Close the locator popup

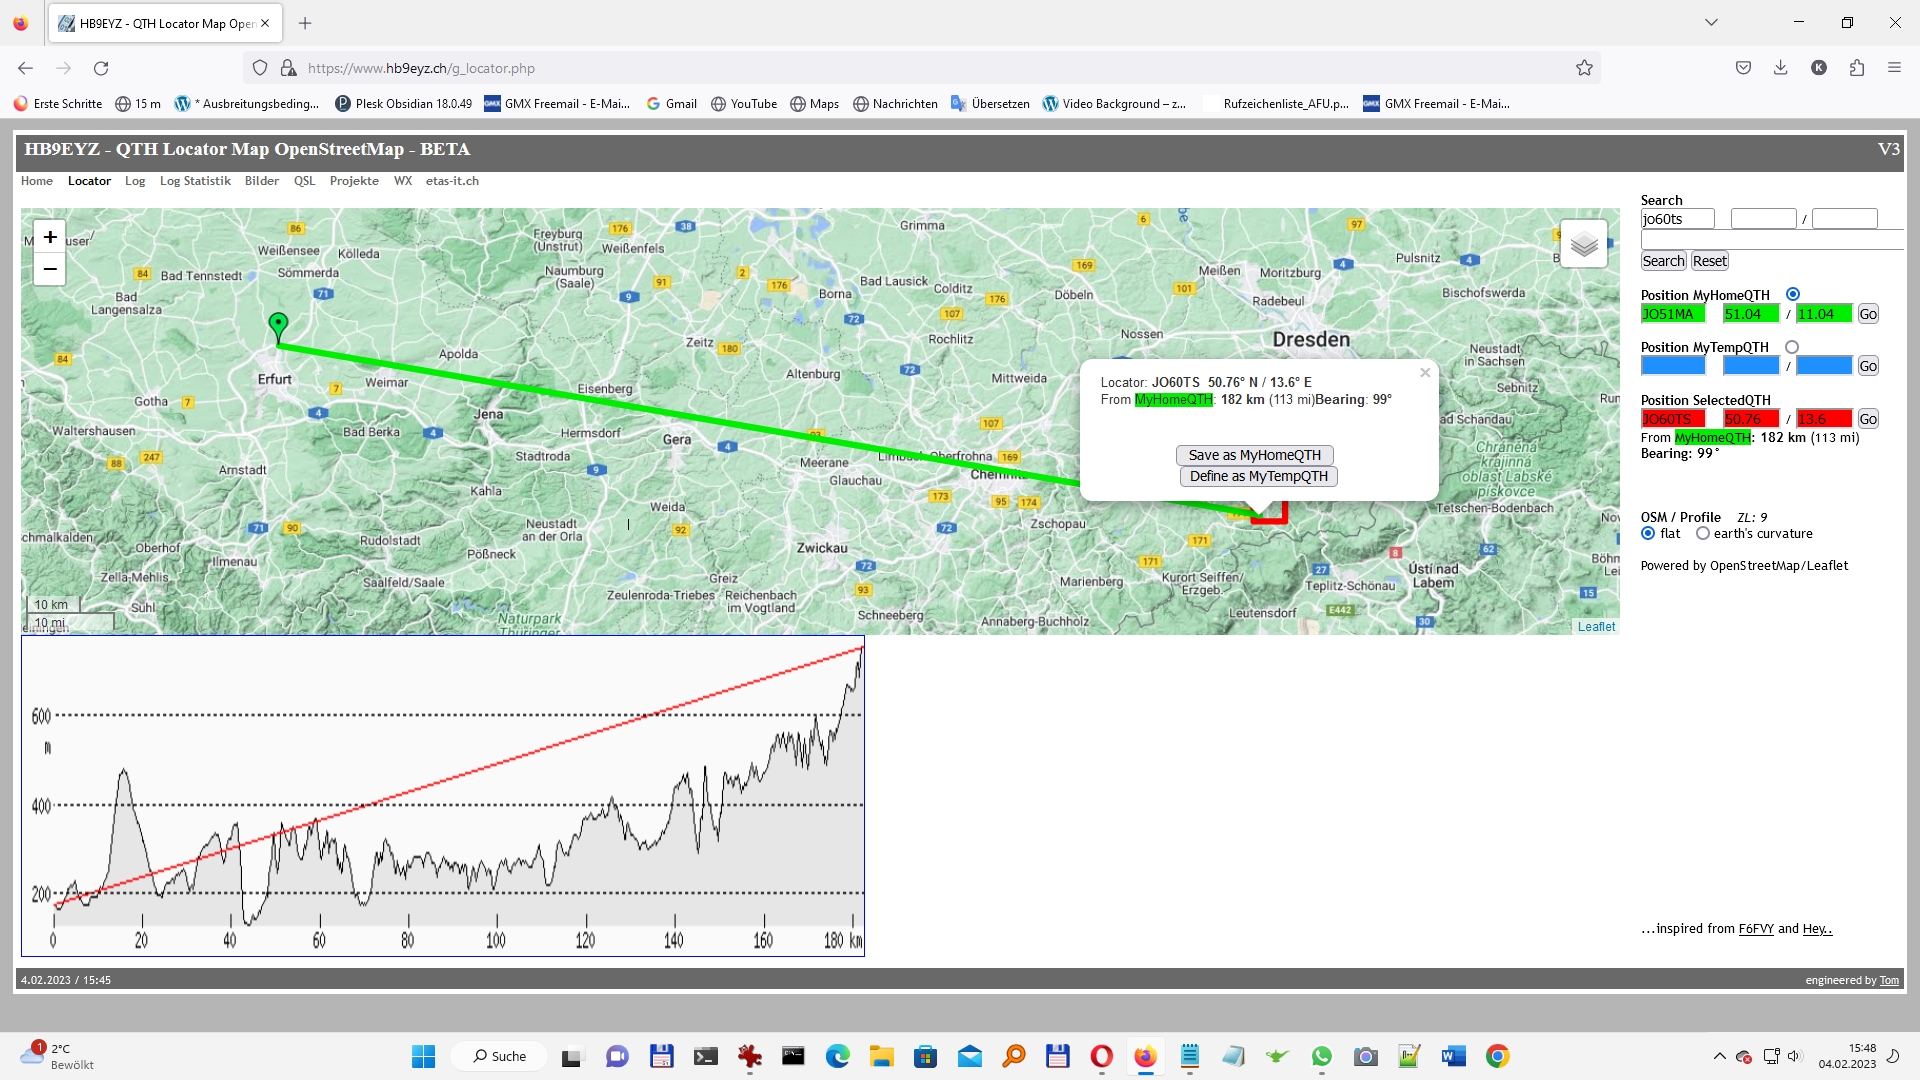tap(1425, 373)
